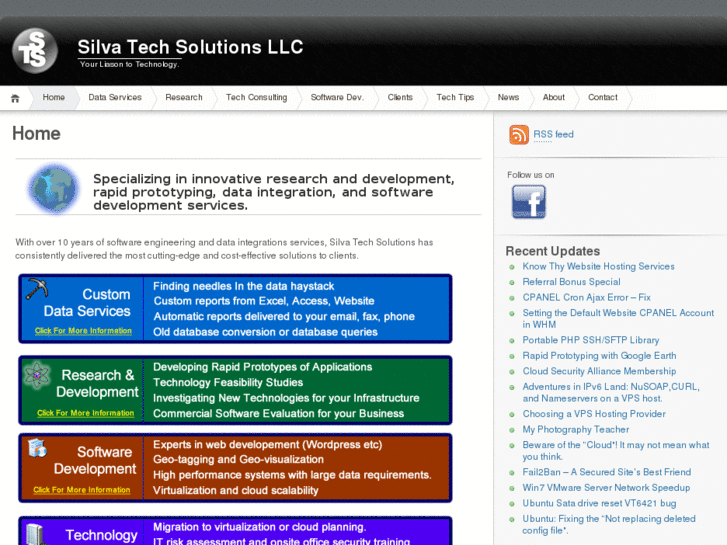Open Fail2Ban Secured Site's Best Friend post

click(x=606, y=472)
